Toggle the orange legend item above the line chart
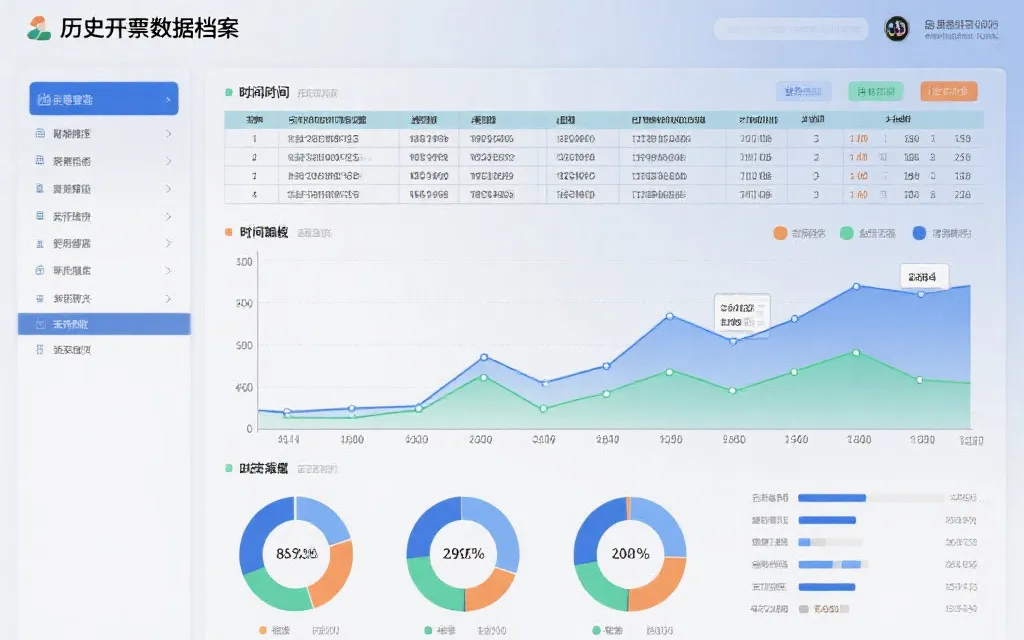 [x=782, y=231]
